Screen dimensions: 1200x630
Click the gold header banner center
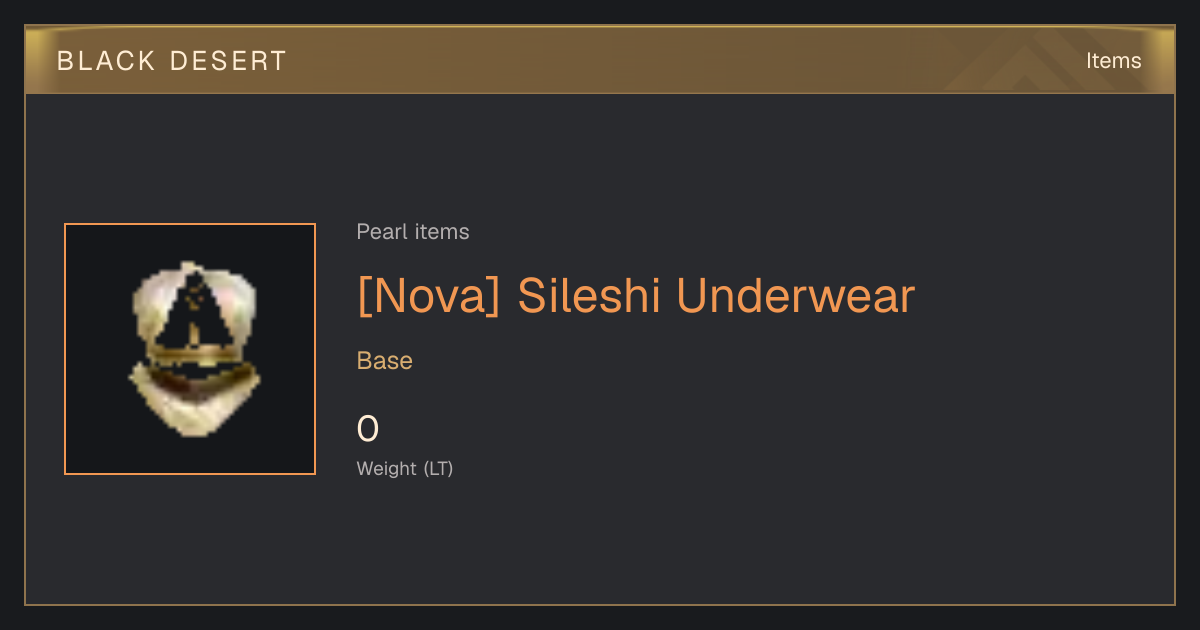(600, 60)
